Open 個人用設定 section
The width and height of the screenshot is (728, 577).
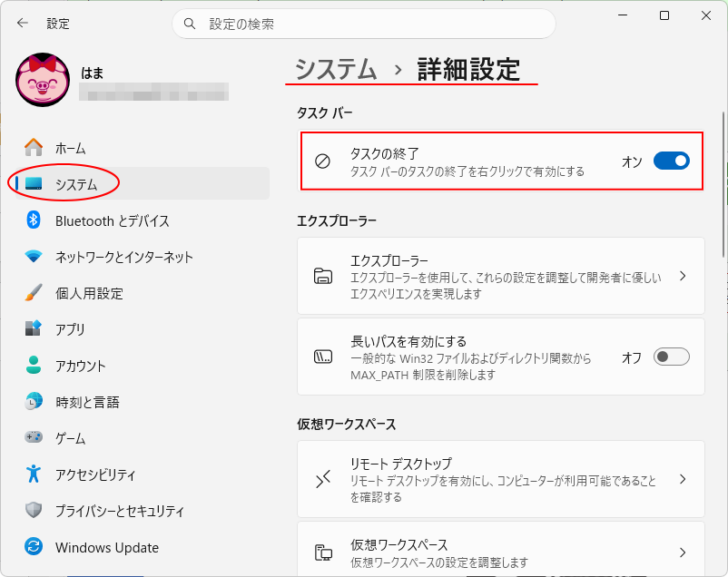(x=142, y=292)
